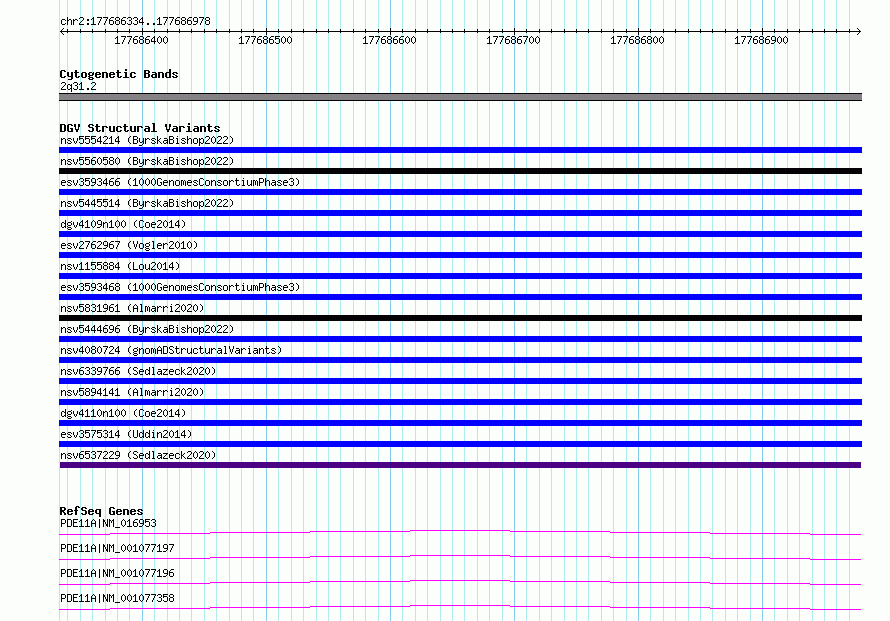The image size is (890, 621).
Task: Click nsv5445514 (ByrskaBishop2022) label
Action: click(x=147, y=203)
